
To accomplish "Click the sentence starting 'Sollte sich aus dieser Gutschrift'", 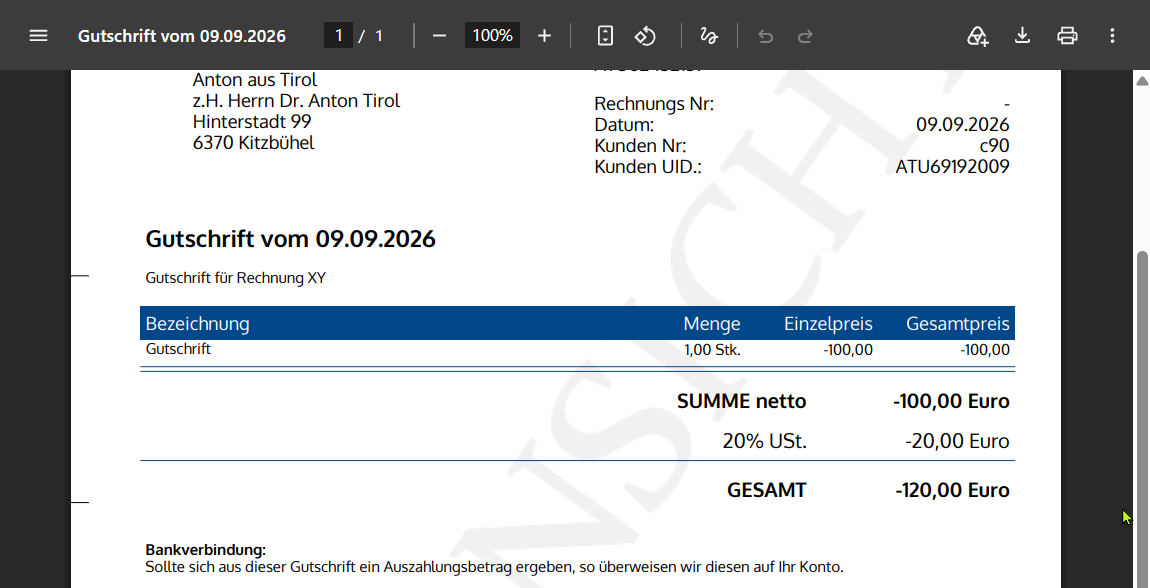I will coord(495,567).
